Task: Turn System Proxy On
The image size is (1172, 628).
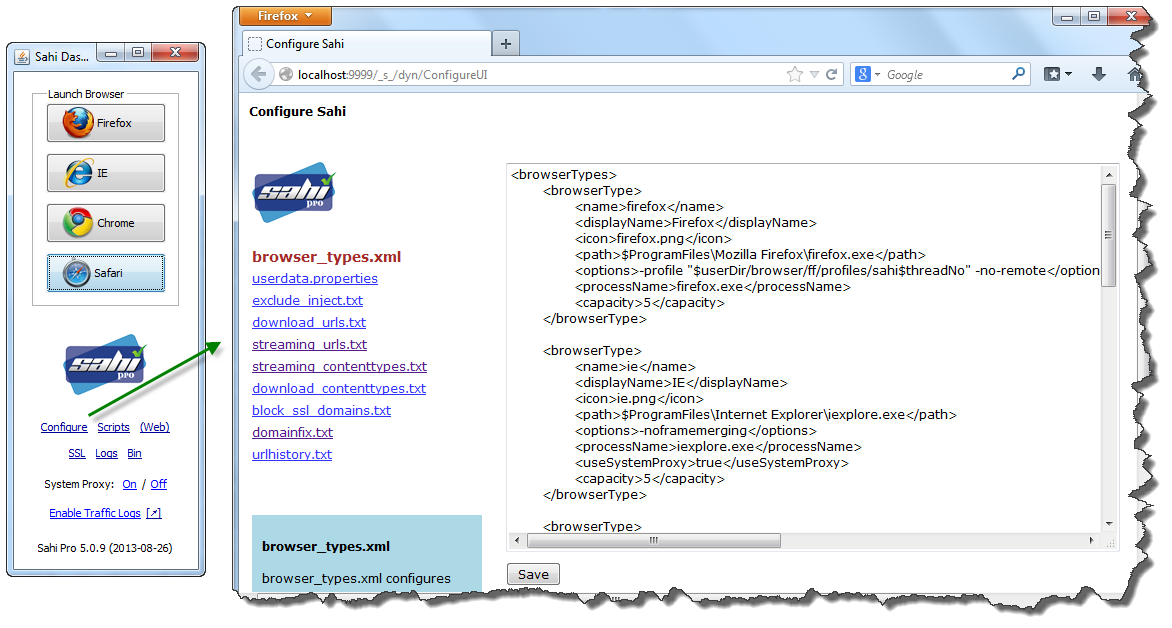Action: pos(129,484)
